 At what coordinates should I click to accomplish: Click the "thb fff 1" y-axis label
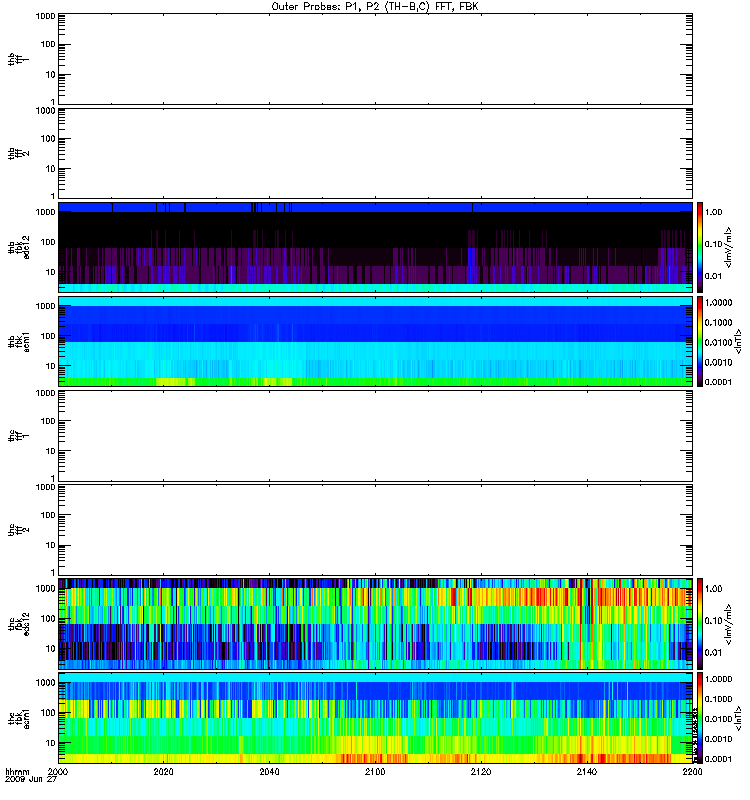19,59
